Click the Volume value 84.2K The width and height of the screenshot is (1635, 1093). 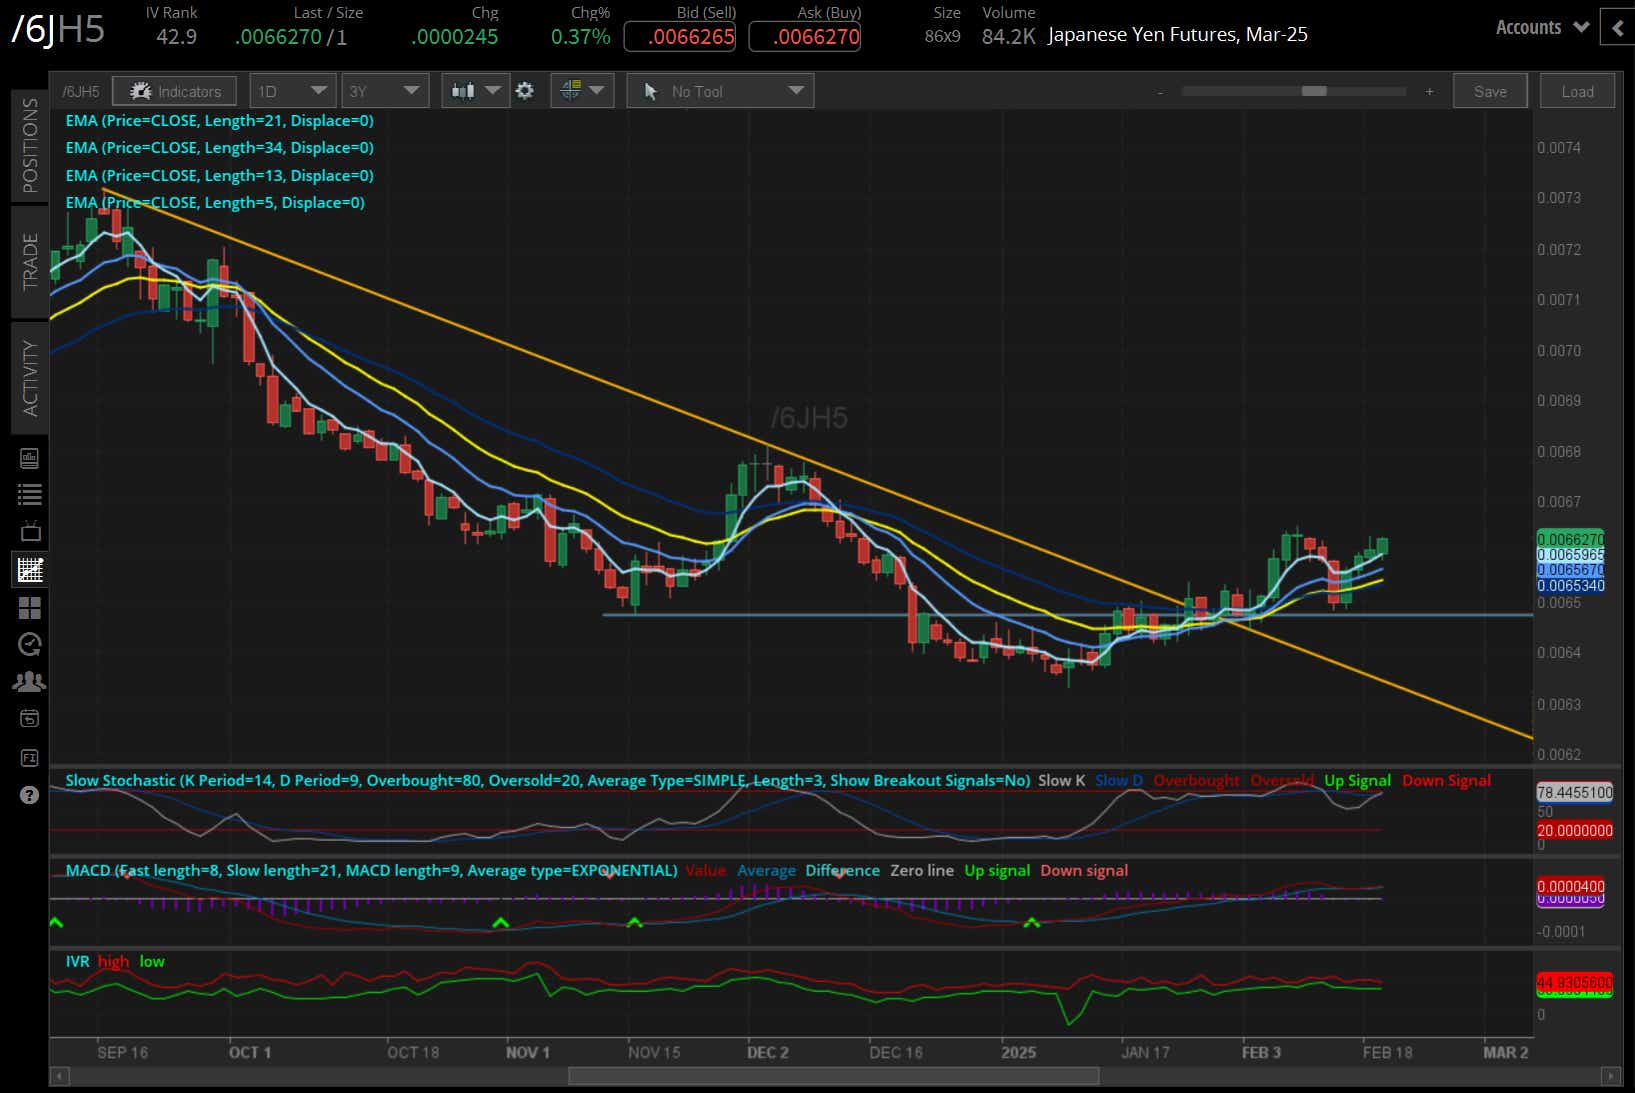pyautogui.click(x=1008, y=37)
